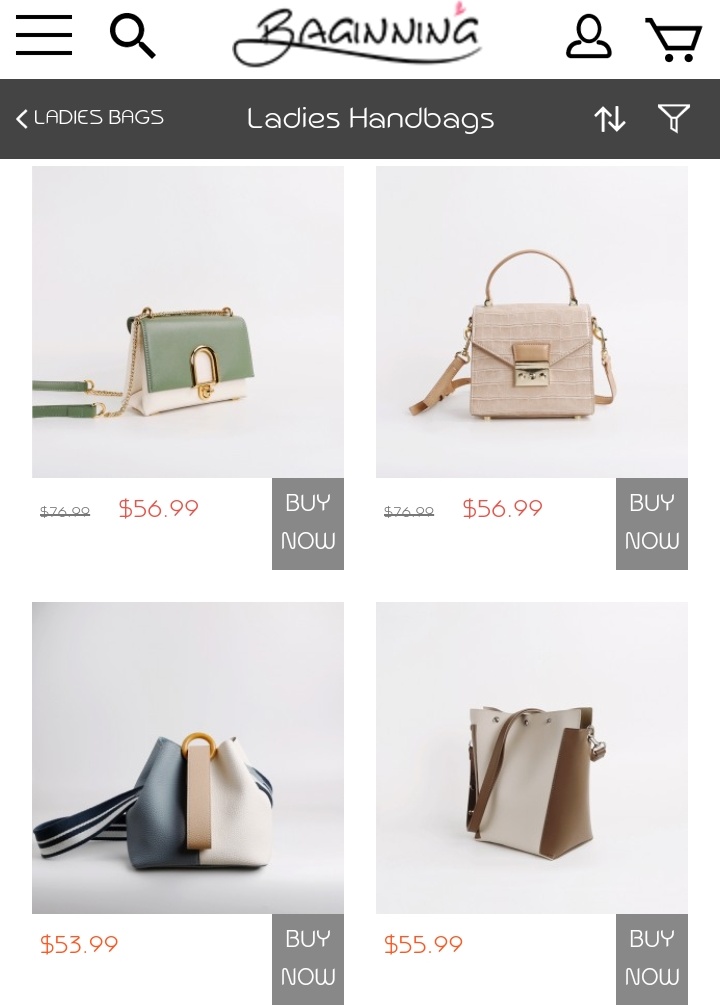Buy the blue-white bucket bag now

pos(308,959)
